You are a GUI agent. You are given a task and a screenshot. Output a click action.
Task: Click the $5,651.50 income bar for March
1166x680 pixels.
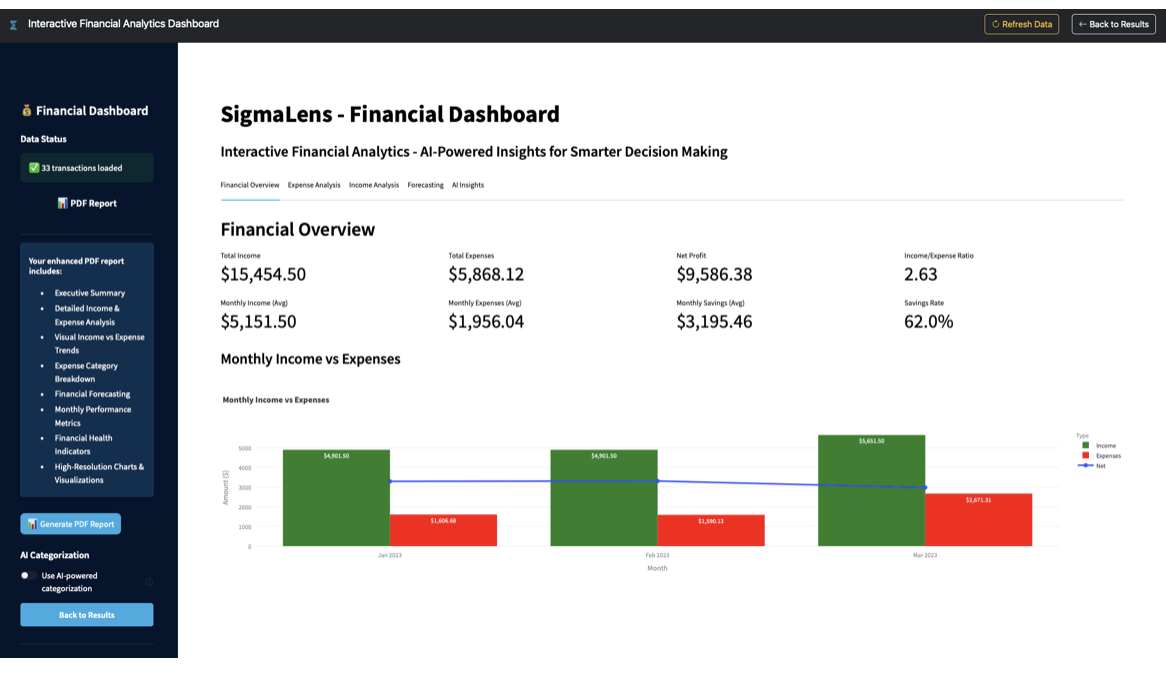[x=872, y=490]
